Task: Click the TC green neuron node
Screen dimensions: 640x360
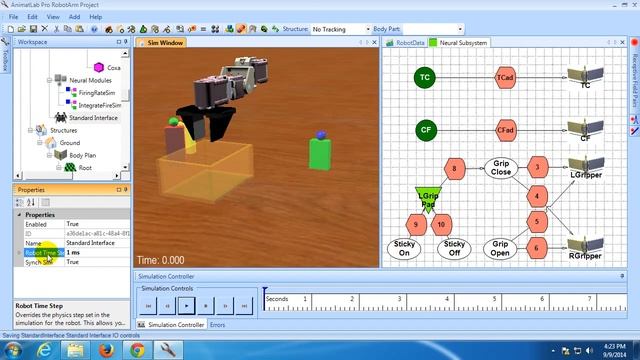Action: click(x=424, y=78)
